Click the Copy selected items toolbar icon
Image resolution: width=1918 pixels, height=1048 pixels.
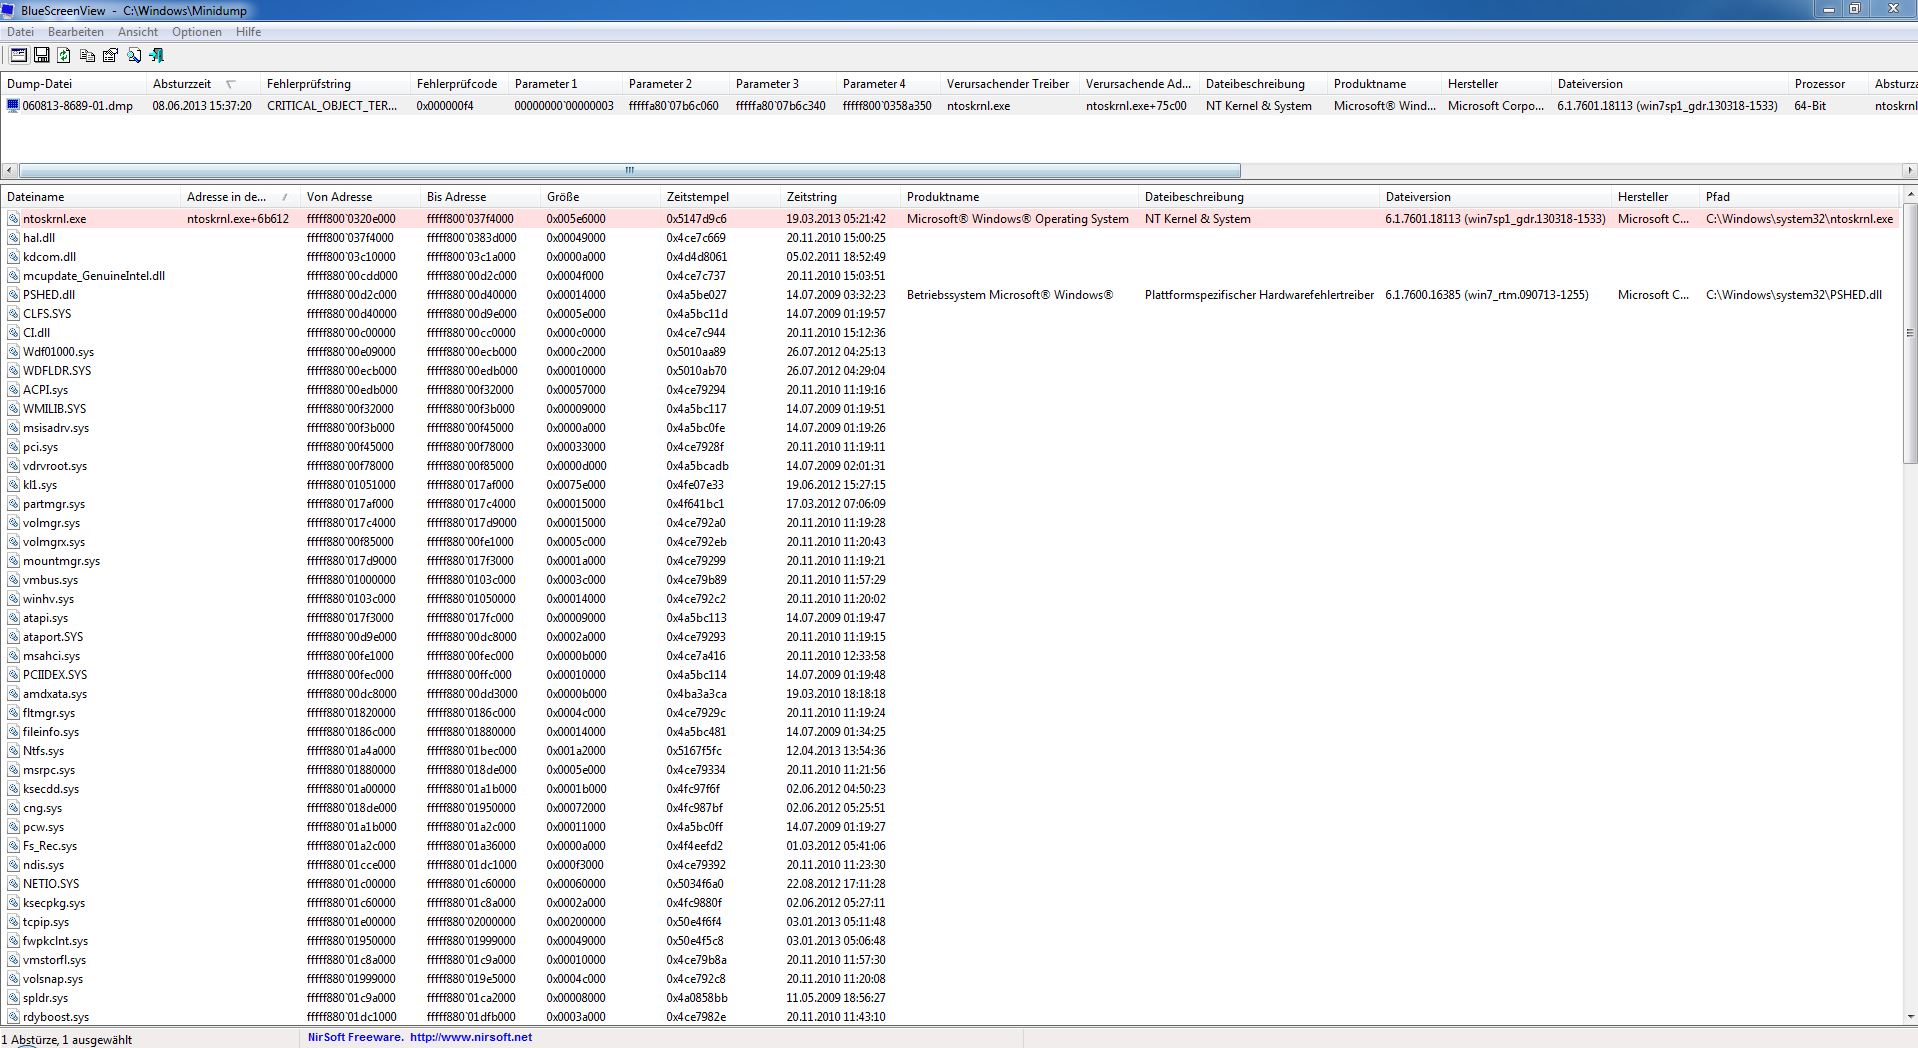87,56
